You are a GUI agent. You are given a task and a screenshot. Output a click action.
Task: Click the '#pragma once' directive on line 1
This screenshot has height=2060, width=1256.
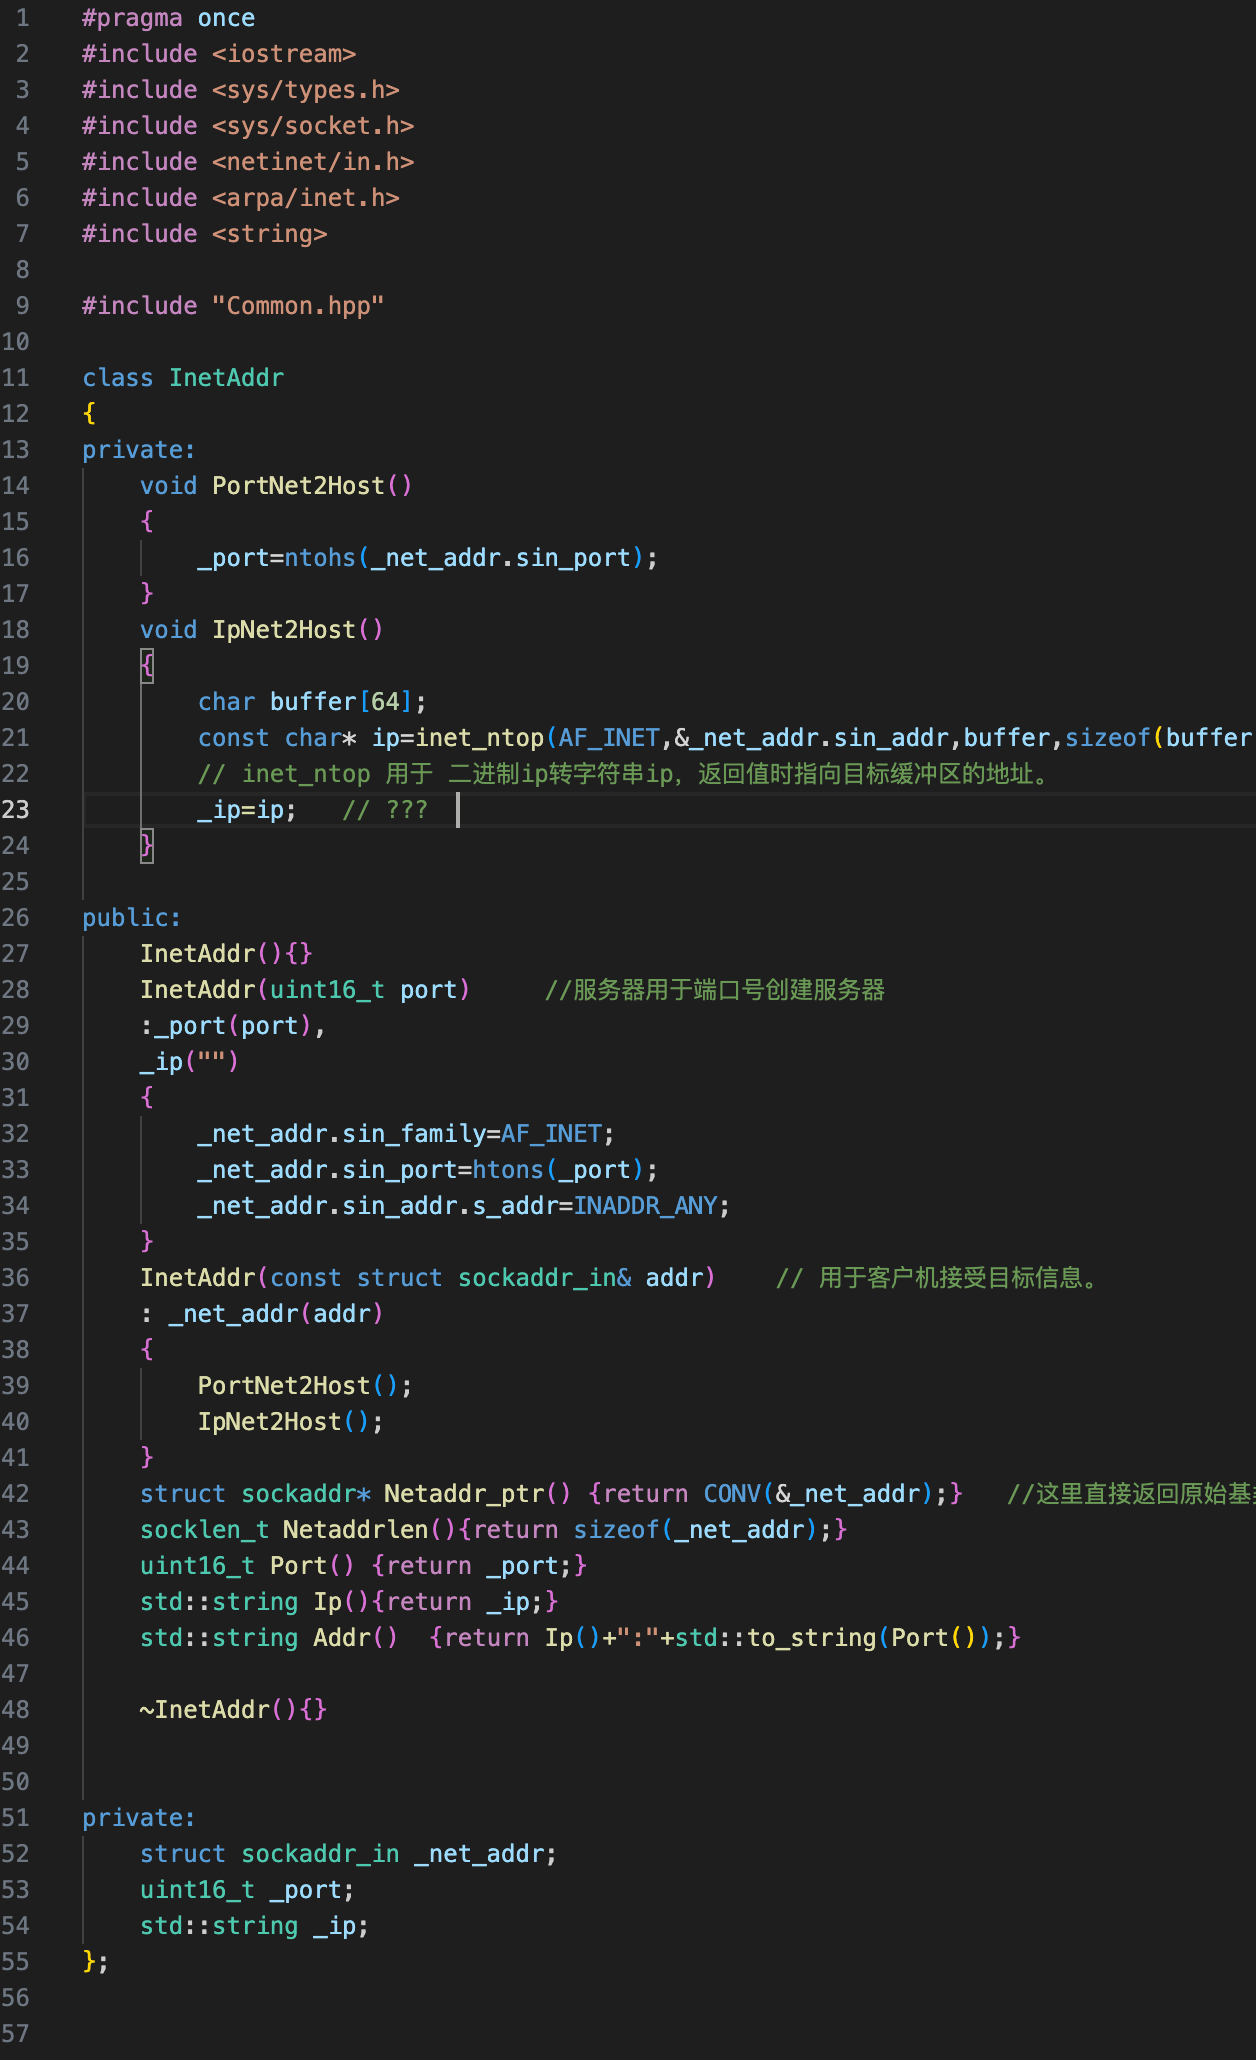pos(168,18)
